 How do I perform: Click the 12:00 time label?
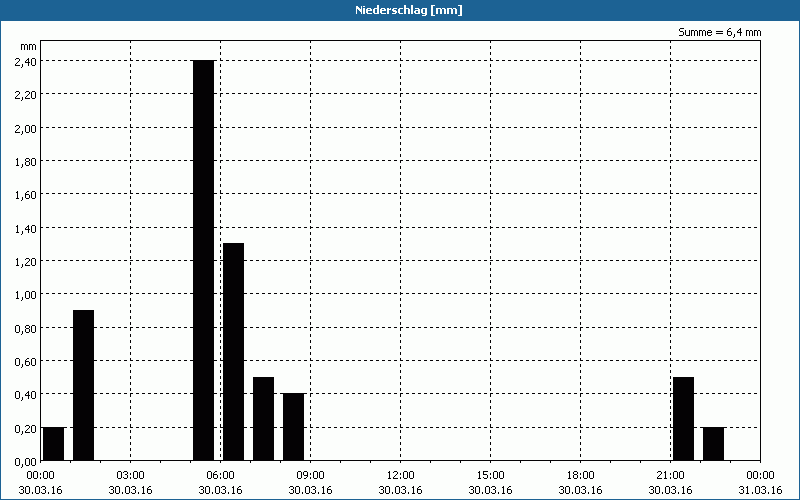tap(401, 476)
